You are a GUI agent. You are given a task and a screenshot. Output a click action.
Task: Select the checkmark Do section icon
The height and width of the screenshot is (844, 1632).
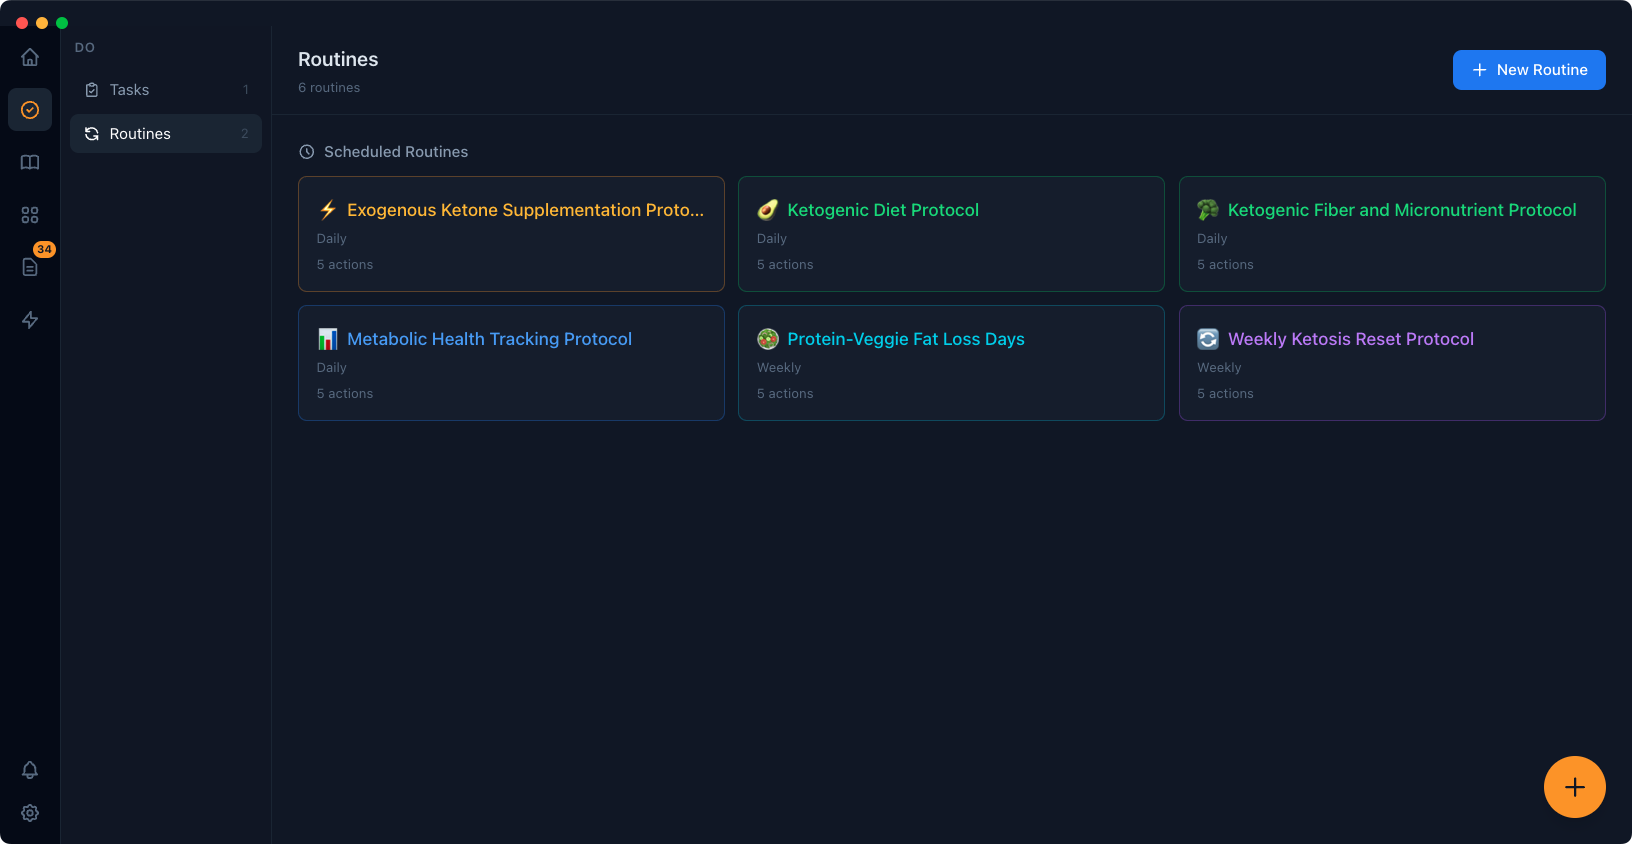[30, 110]
